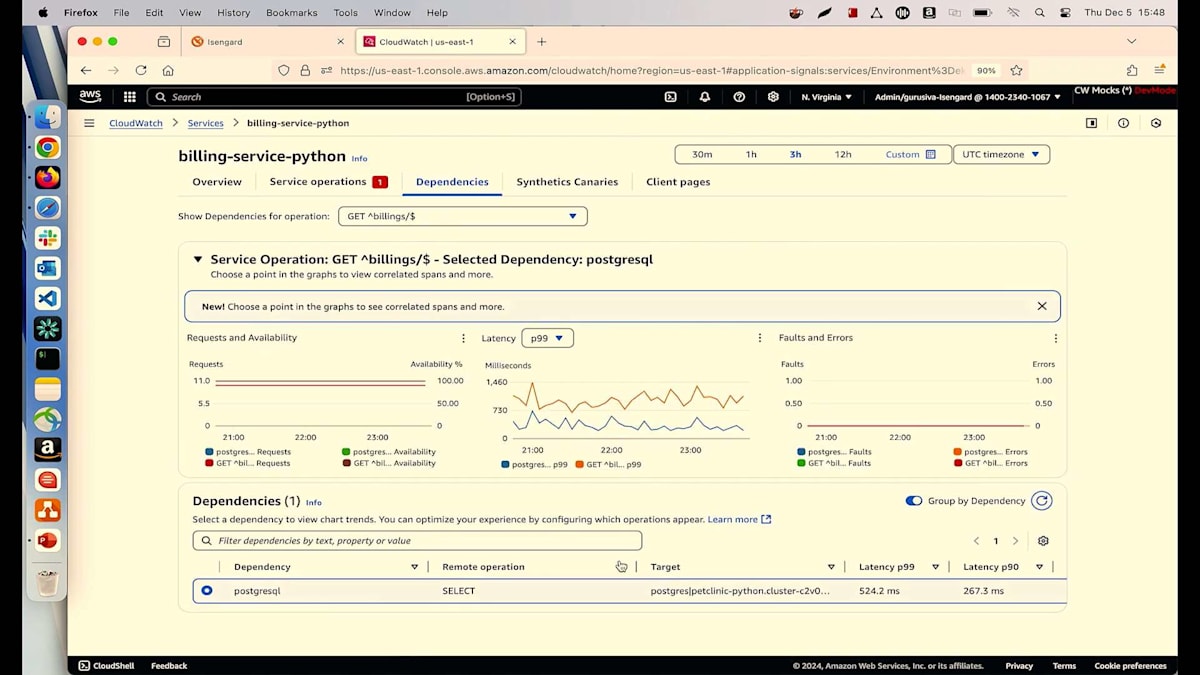Sort by Latency p99 column
This screenshot has height=675, width=1200.
[x=936, y=567]
